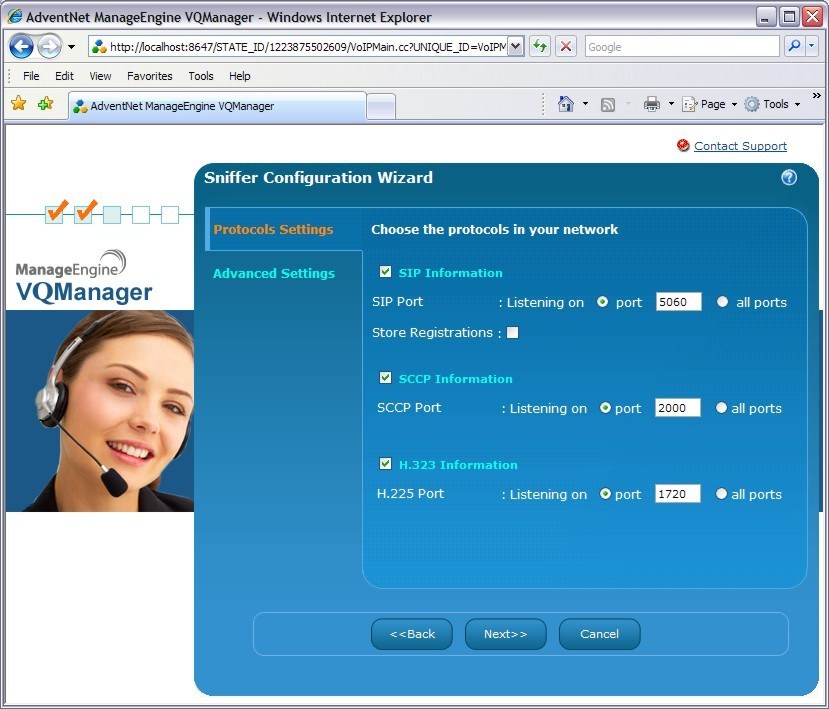Viewport: 829px width, 709px height.
Task: Enable the Store Registrations checkbox
Action: 512,333
